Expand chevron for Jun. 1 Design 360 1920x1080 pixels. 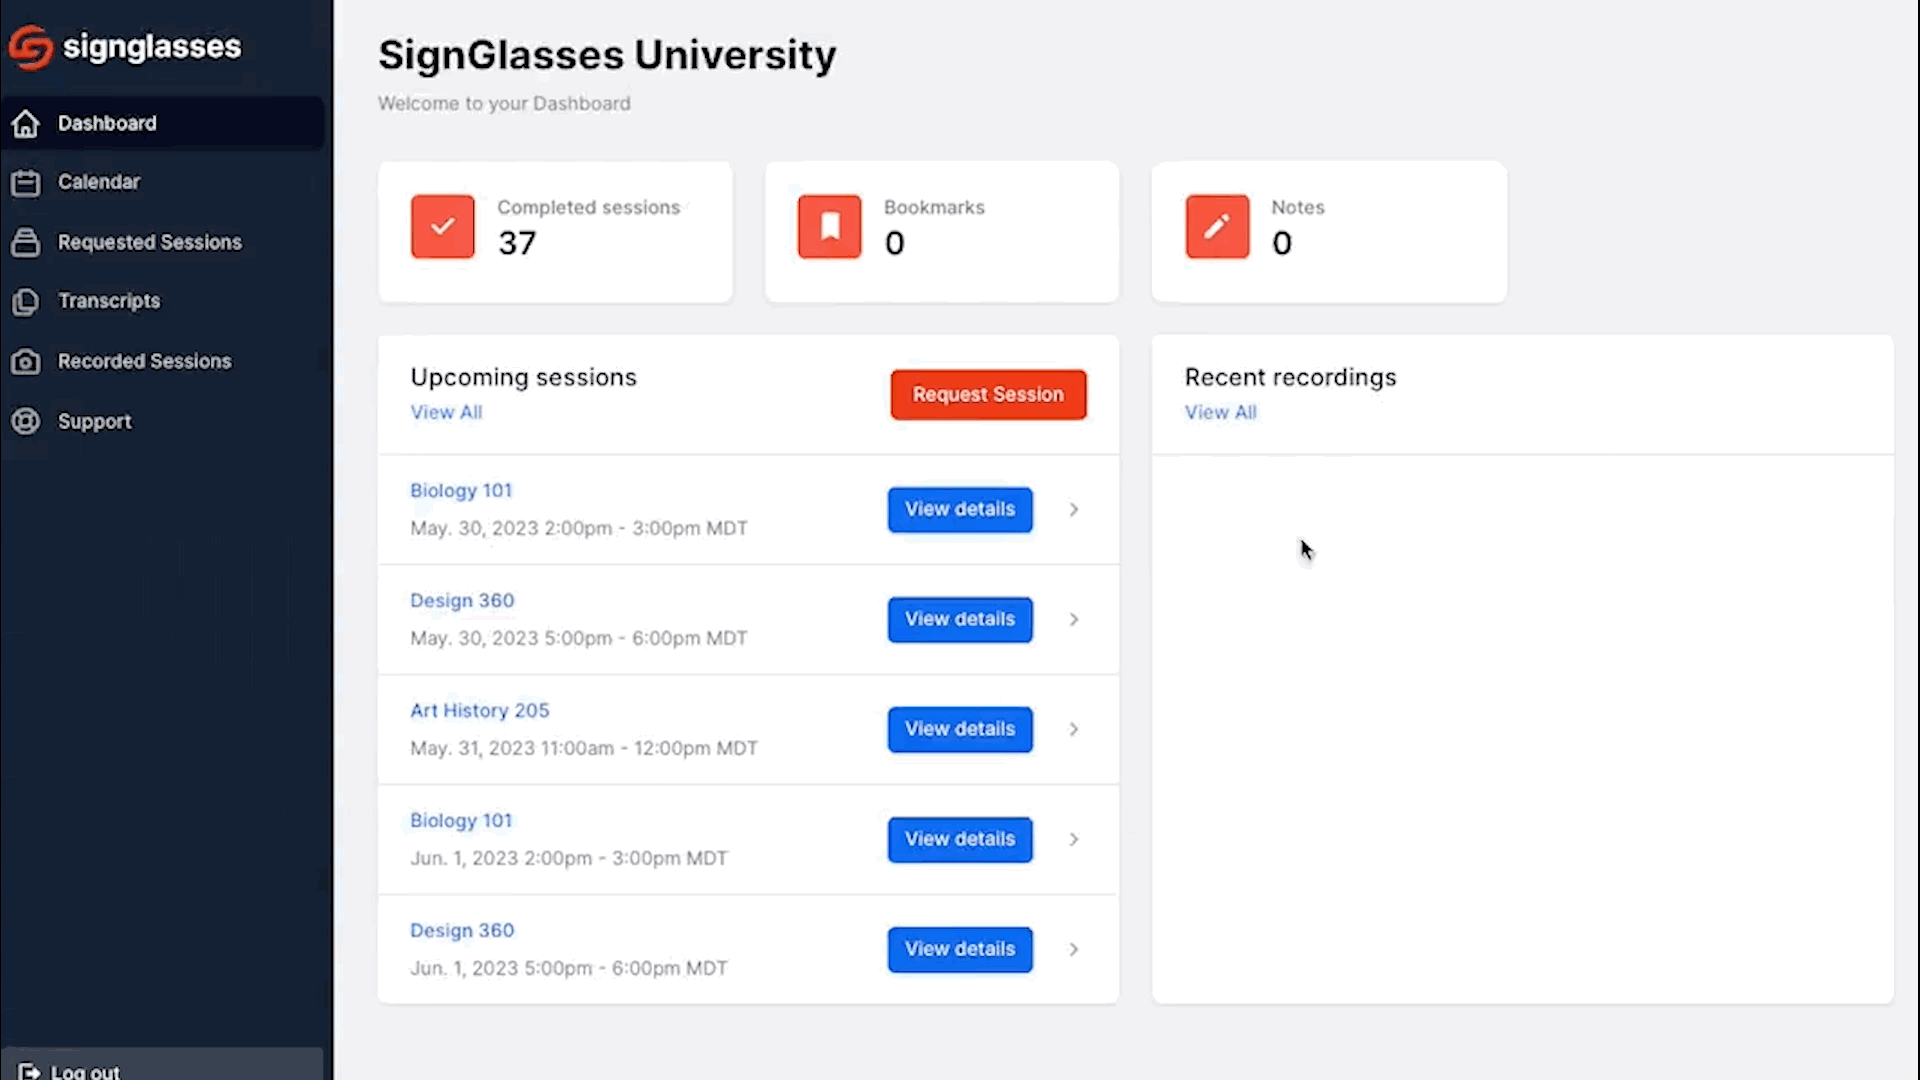tap(1073, 950)
